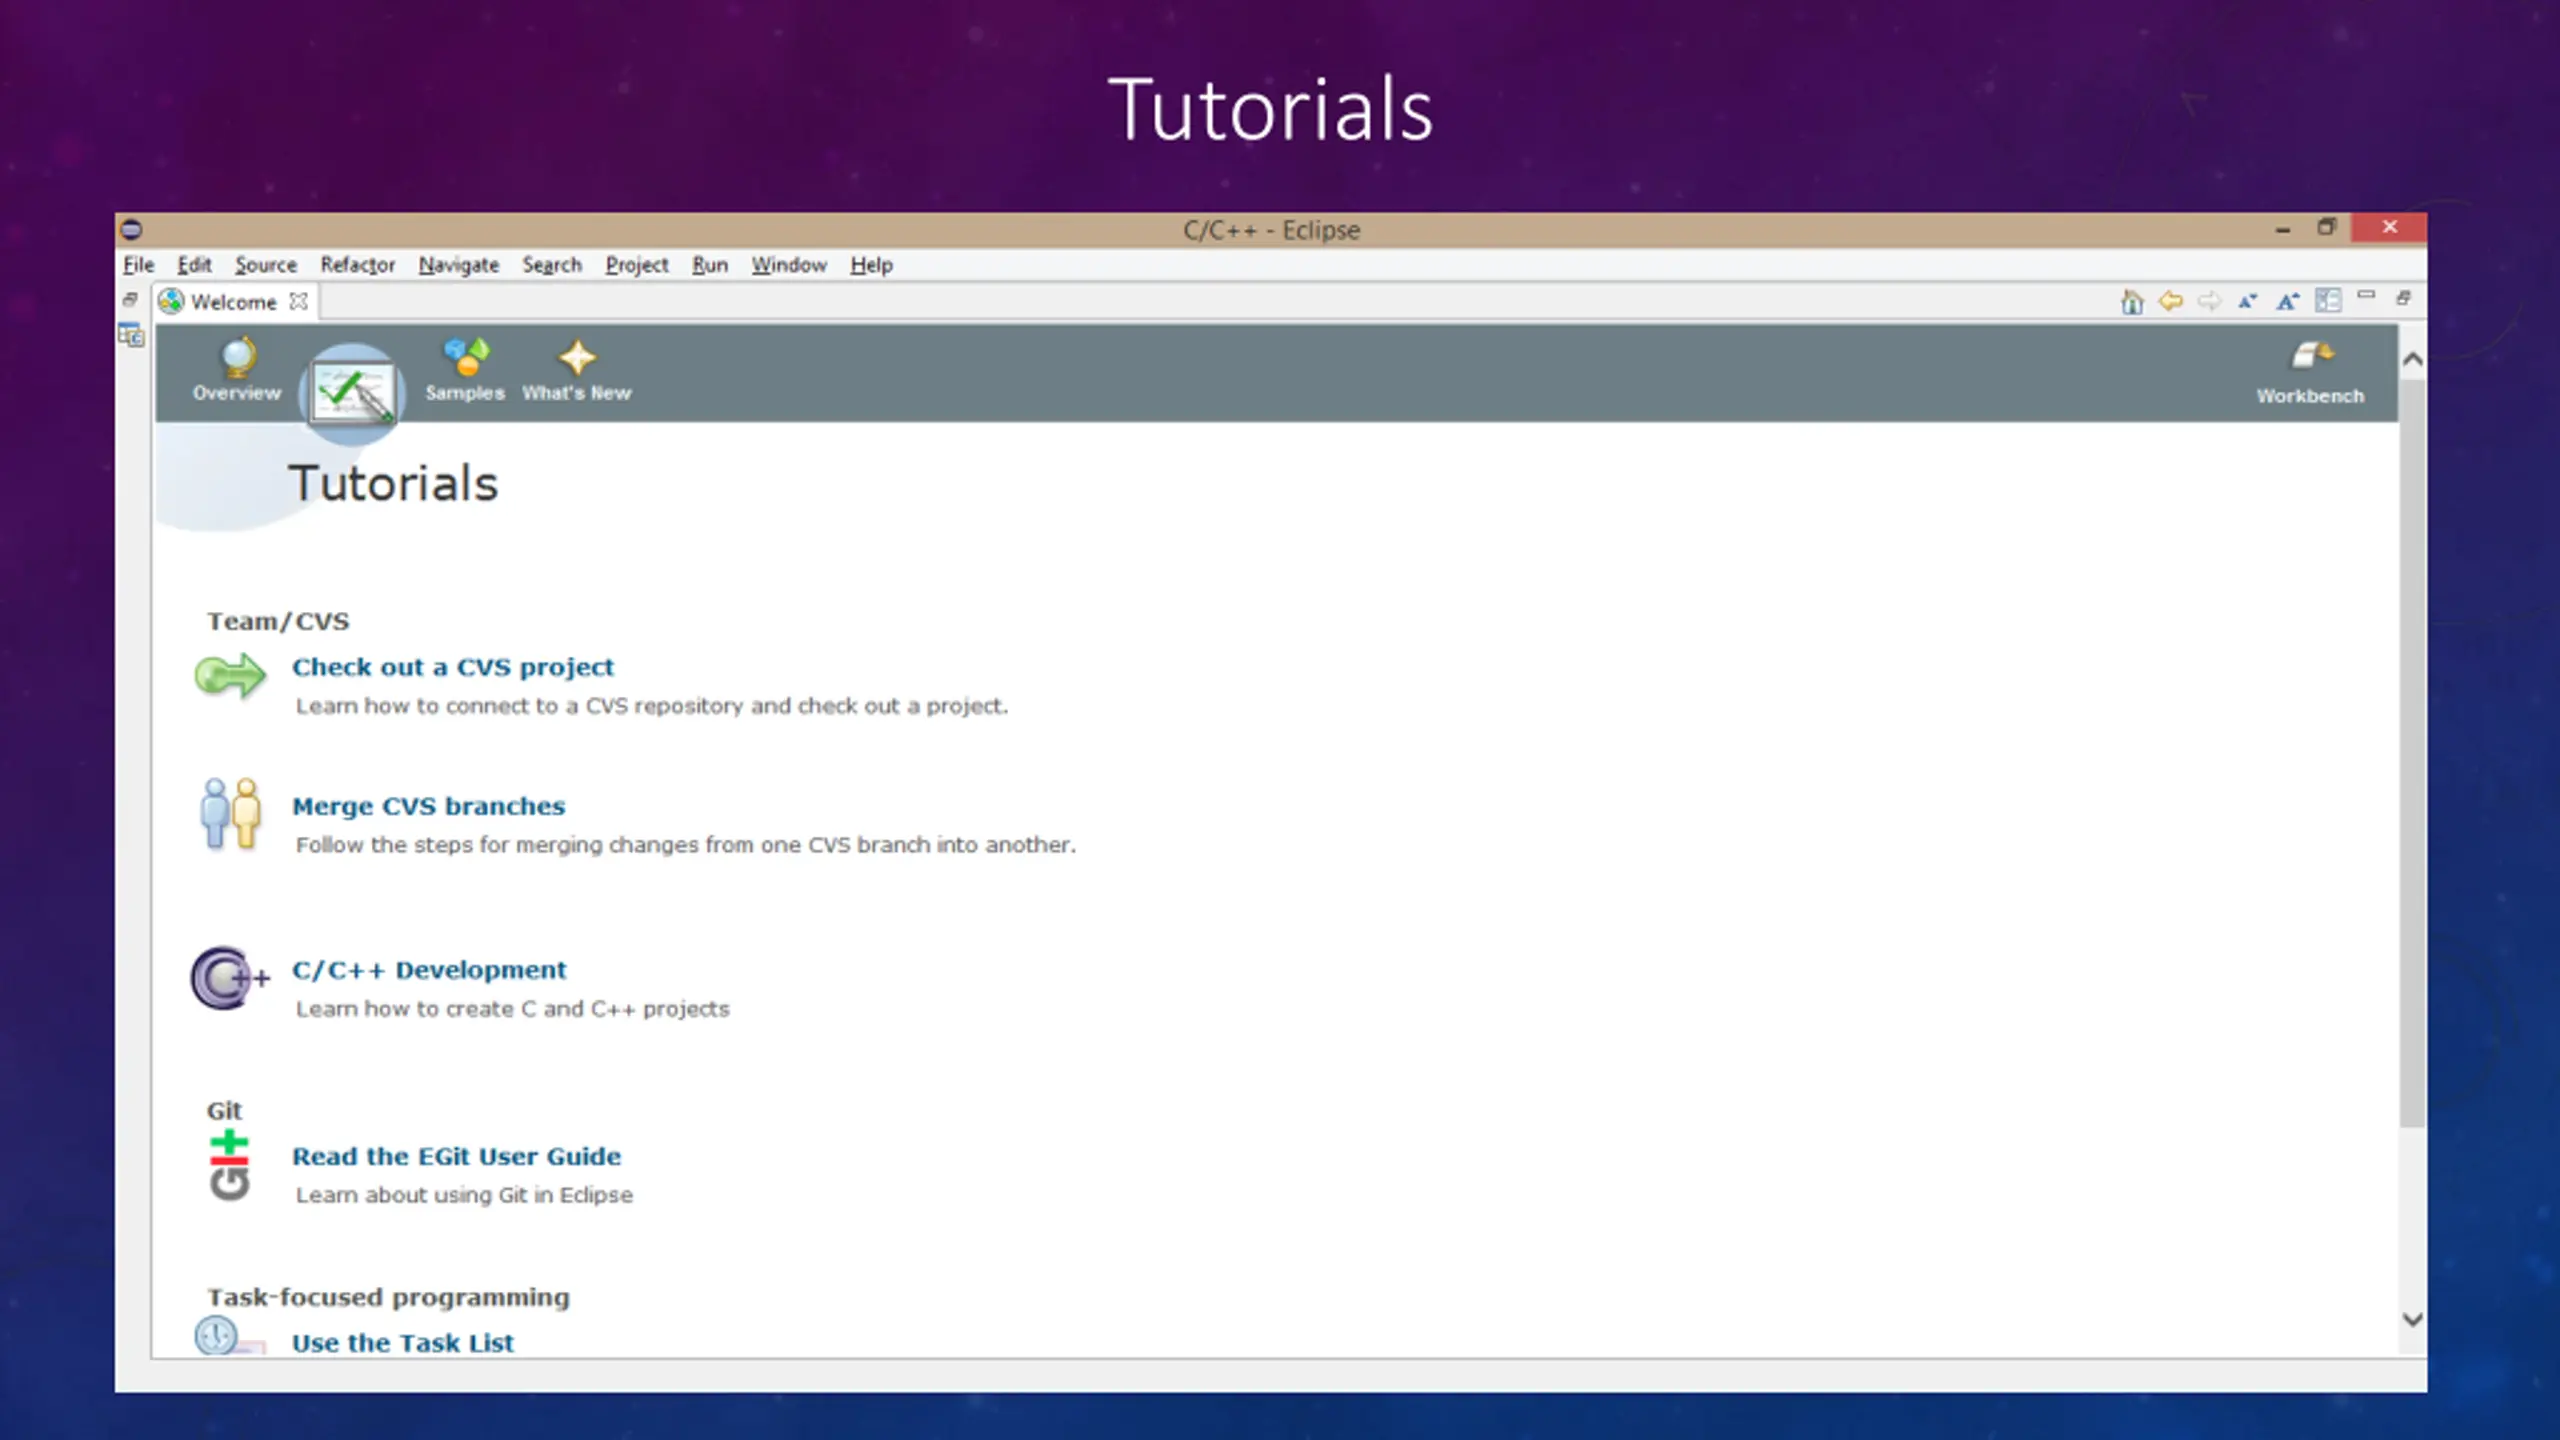This screenshot has height=1440, width=2560.
Task: Open the Overview globe icon
Action: [x=238, y=356]
